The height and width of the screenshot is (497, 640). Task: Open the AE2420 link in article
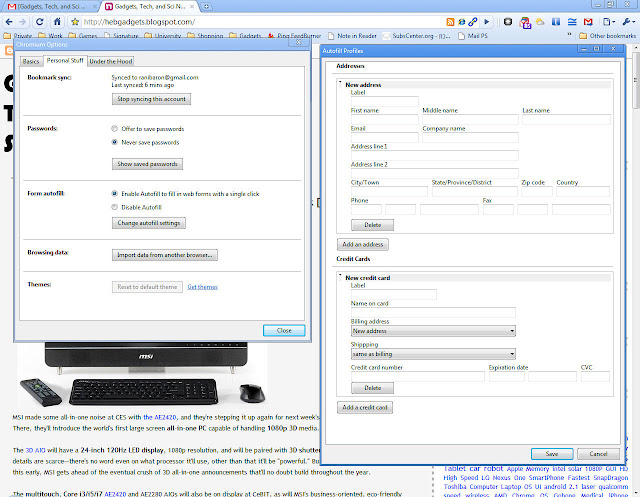click(160, 417)
